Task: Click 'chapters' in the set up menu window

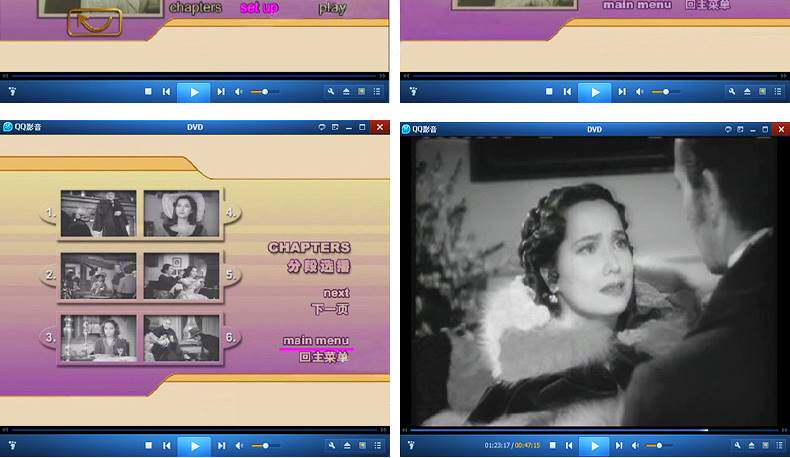Action: [195, 8]
